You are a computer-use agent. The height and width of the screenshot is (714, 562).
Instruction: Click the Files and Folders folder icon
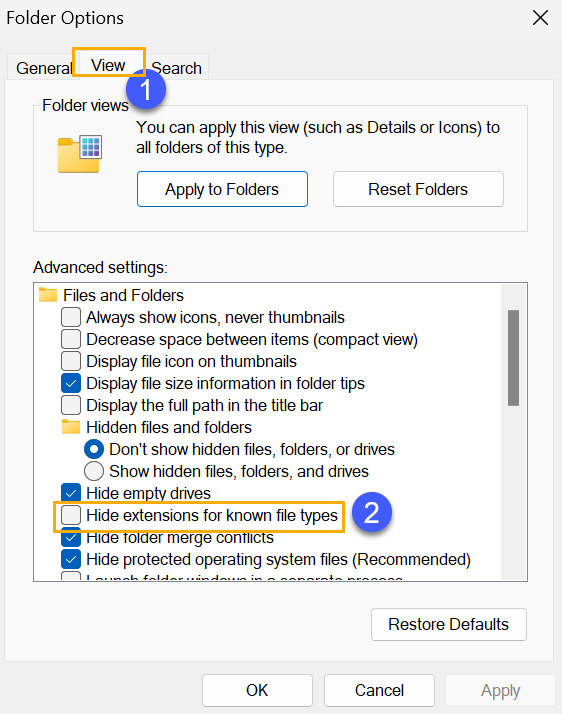point(48,295)
